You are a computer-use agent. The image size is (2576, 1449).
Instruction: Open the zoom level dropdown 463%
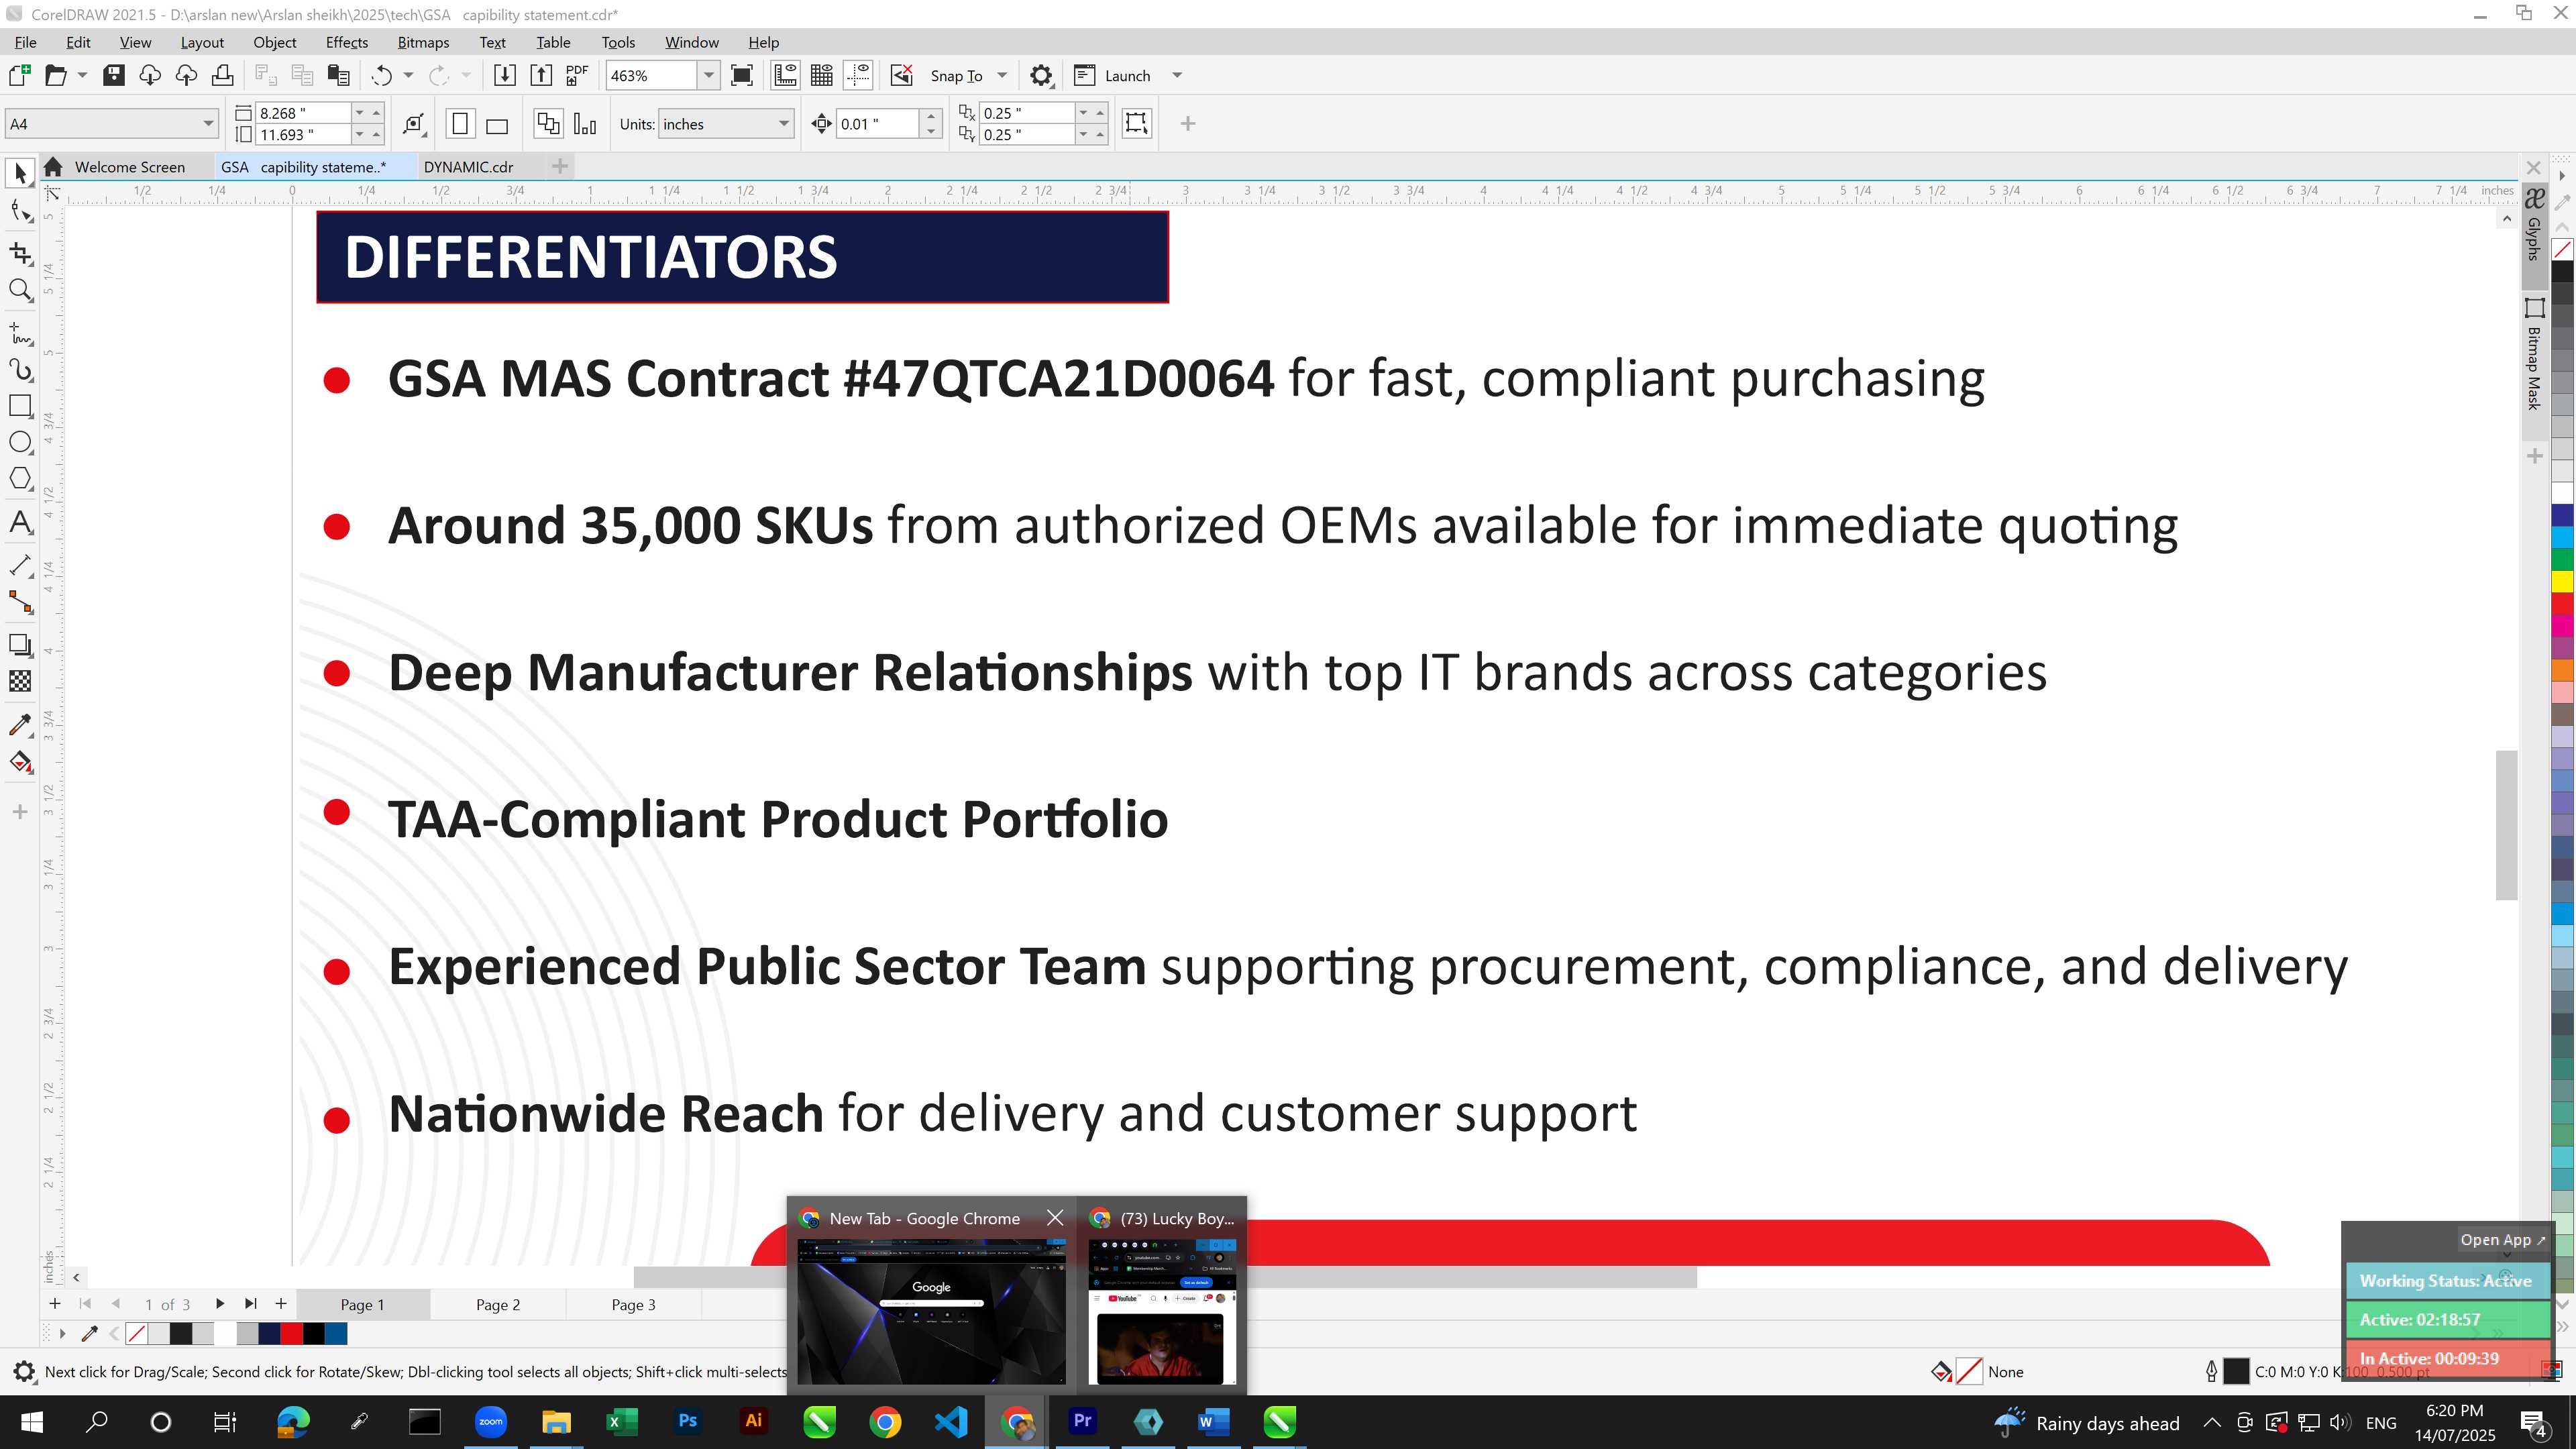pos(709,76)
